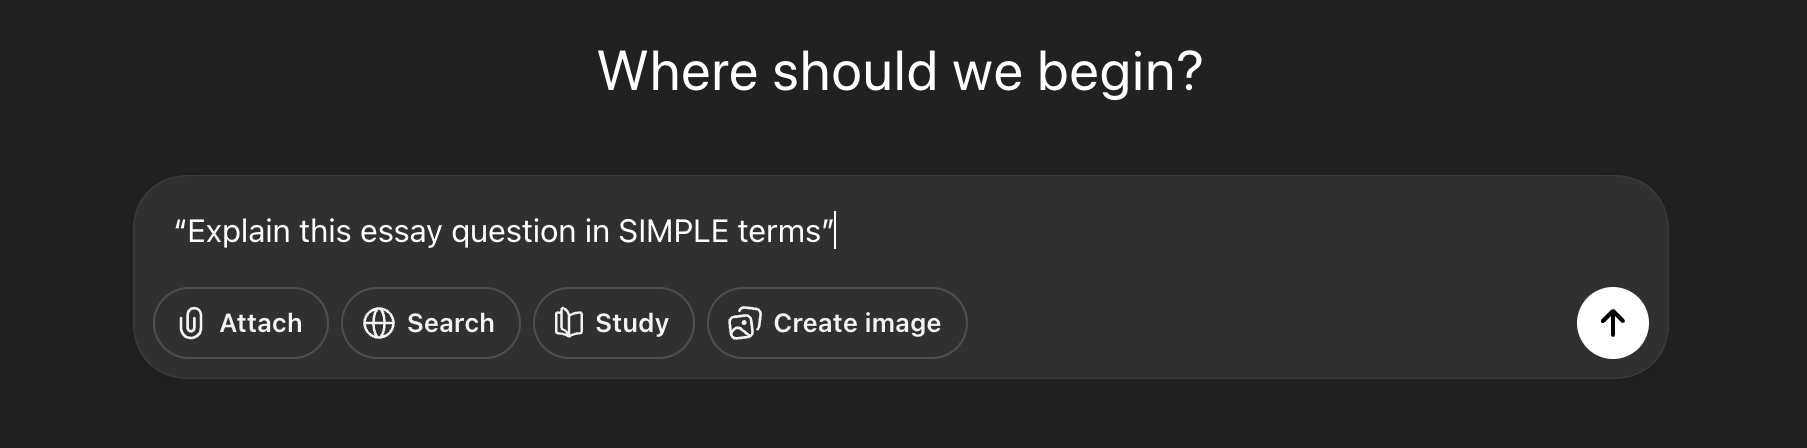Screen dimensions: 1807x448
Task: Click the Create image picture icon
Action: [744, 323]
